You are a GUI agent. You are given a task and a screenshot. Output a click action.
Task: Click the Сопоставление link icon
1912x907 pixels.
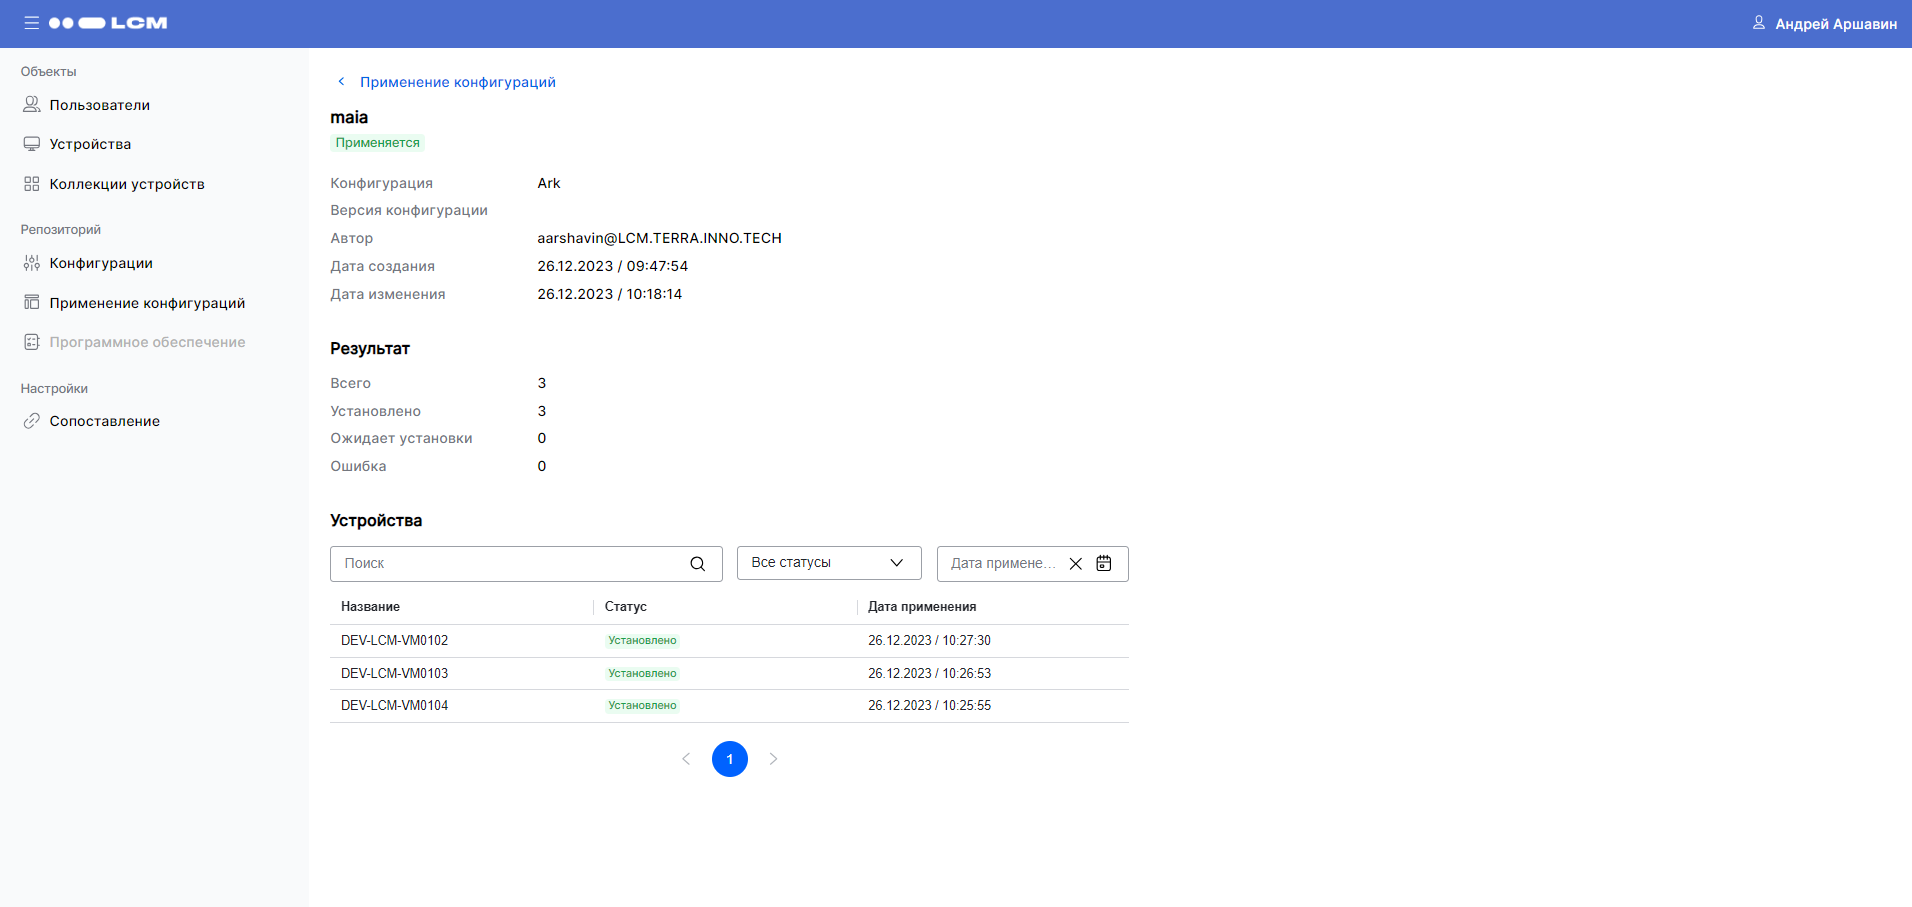32,421
